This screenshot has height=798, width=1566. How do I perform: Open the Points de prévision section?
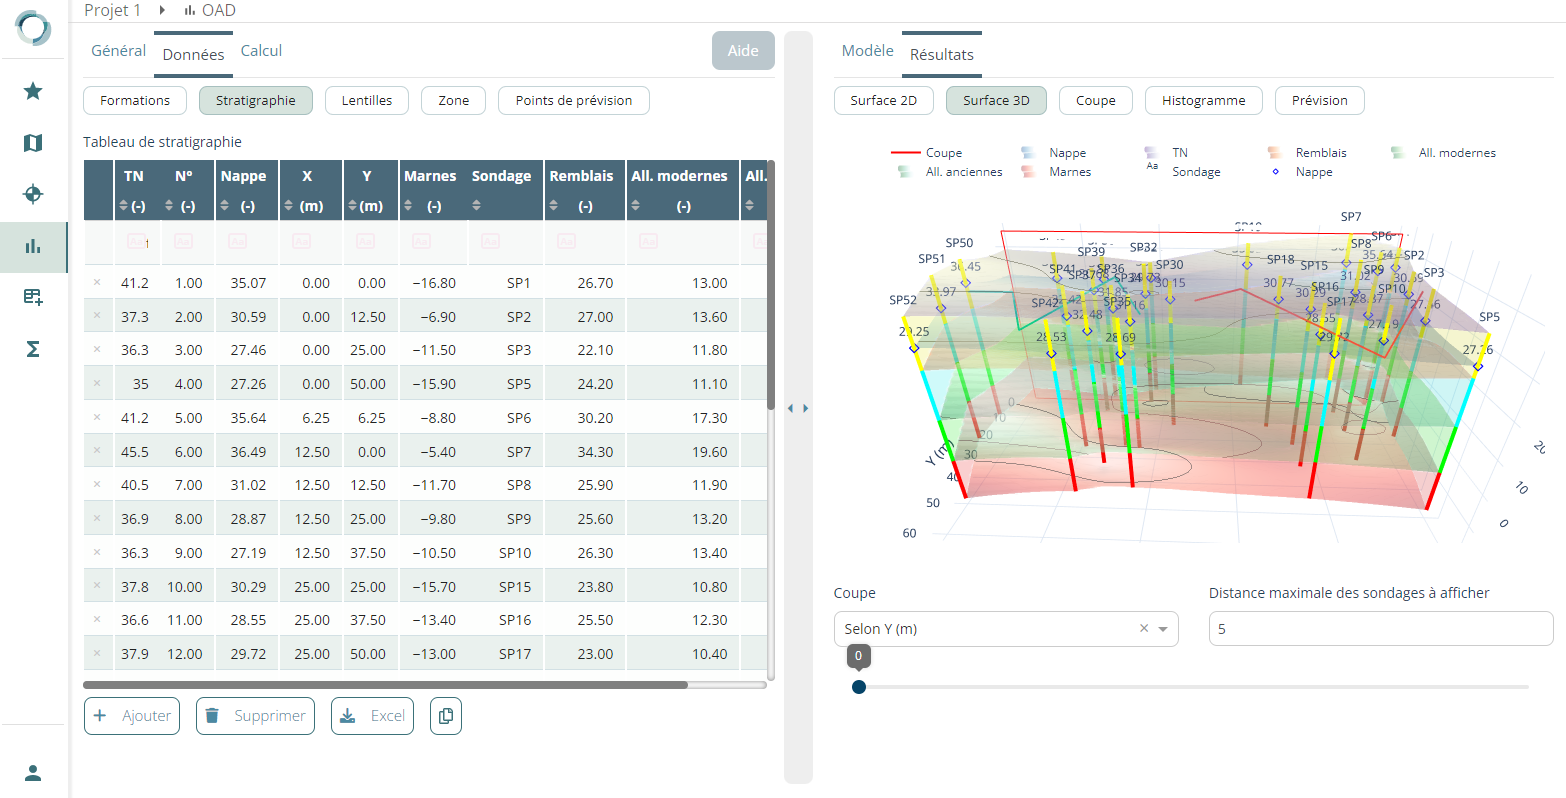[x=574, y=101]
